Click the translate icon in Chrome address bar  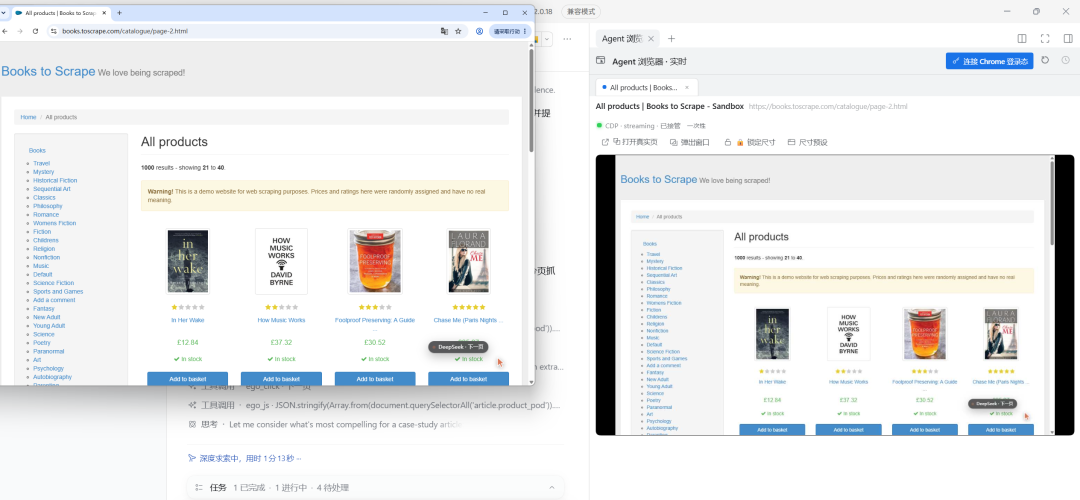pyautogui.click(x=444, y=31)
